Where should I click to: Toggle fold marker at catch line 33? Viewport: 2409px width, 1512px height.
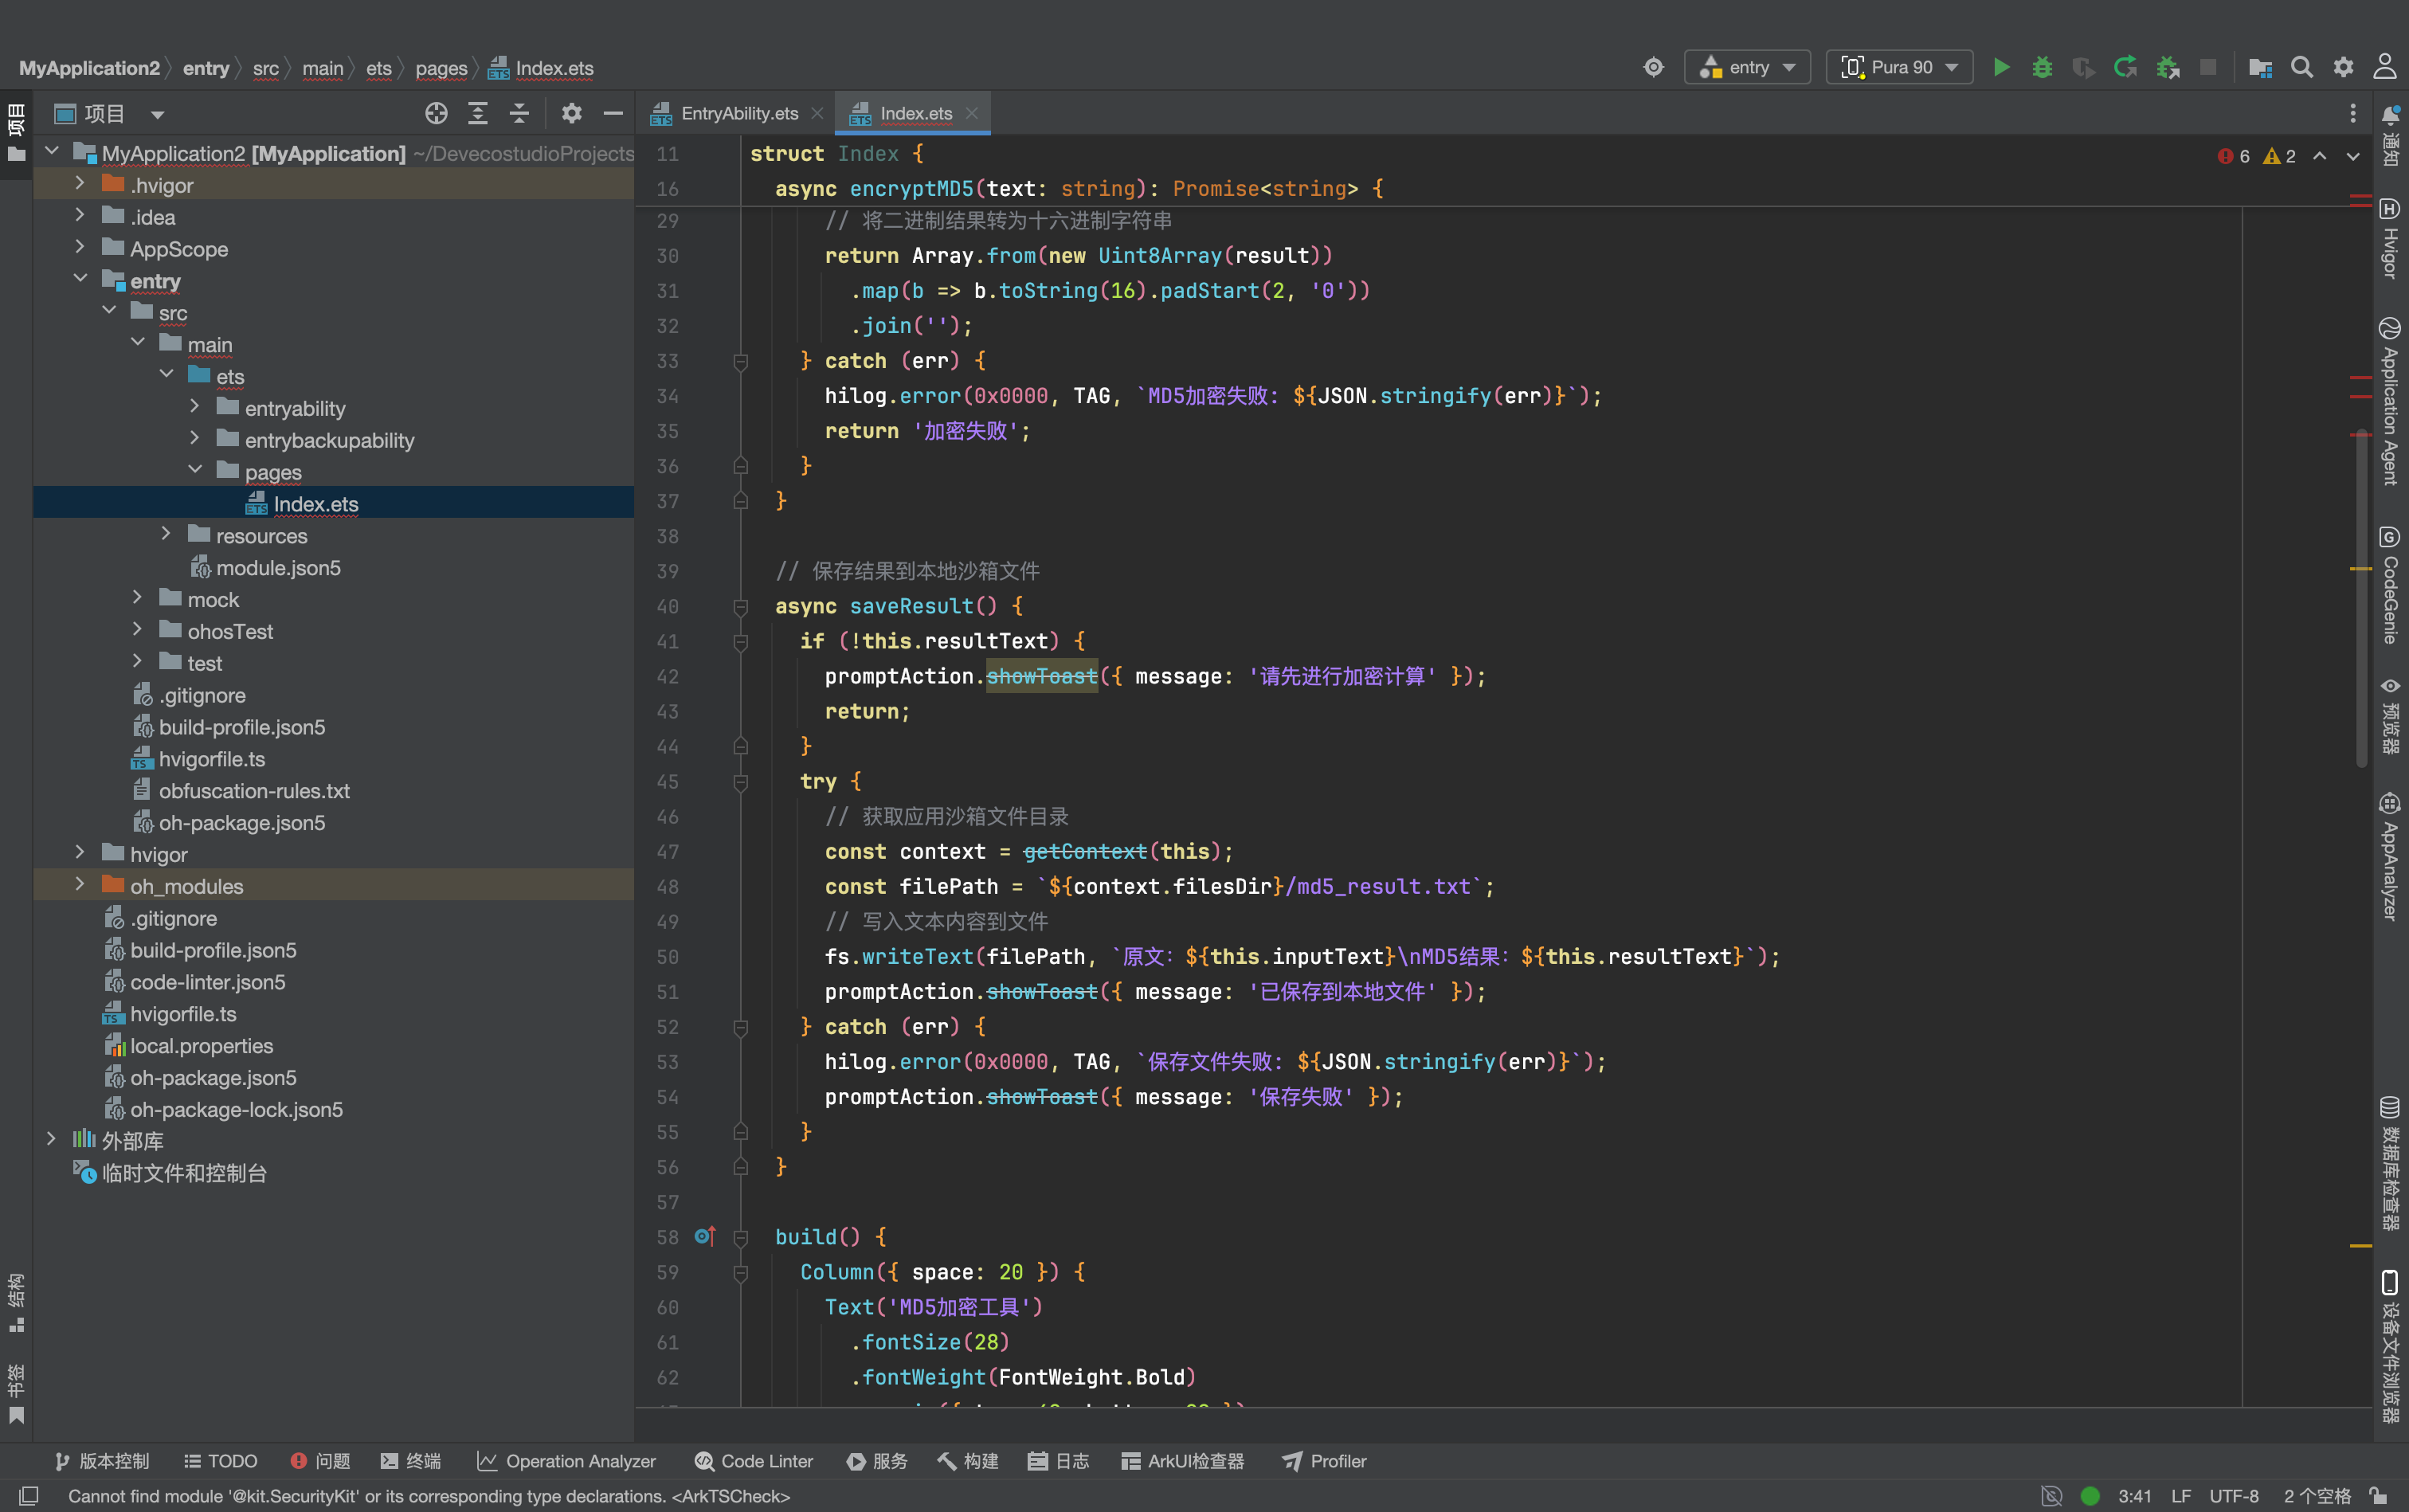click(741, 361)
